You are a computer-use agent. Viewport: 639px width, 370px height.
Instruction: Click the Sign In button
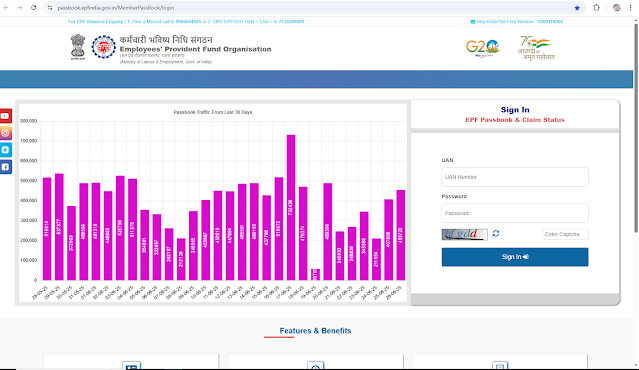point(515,257)
